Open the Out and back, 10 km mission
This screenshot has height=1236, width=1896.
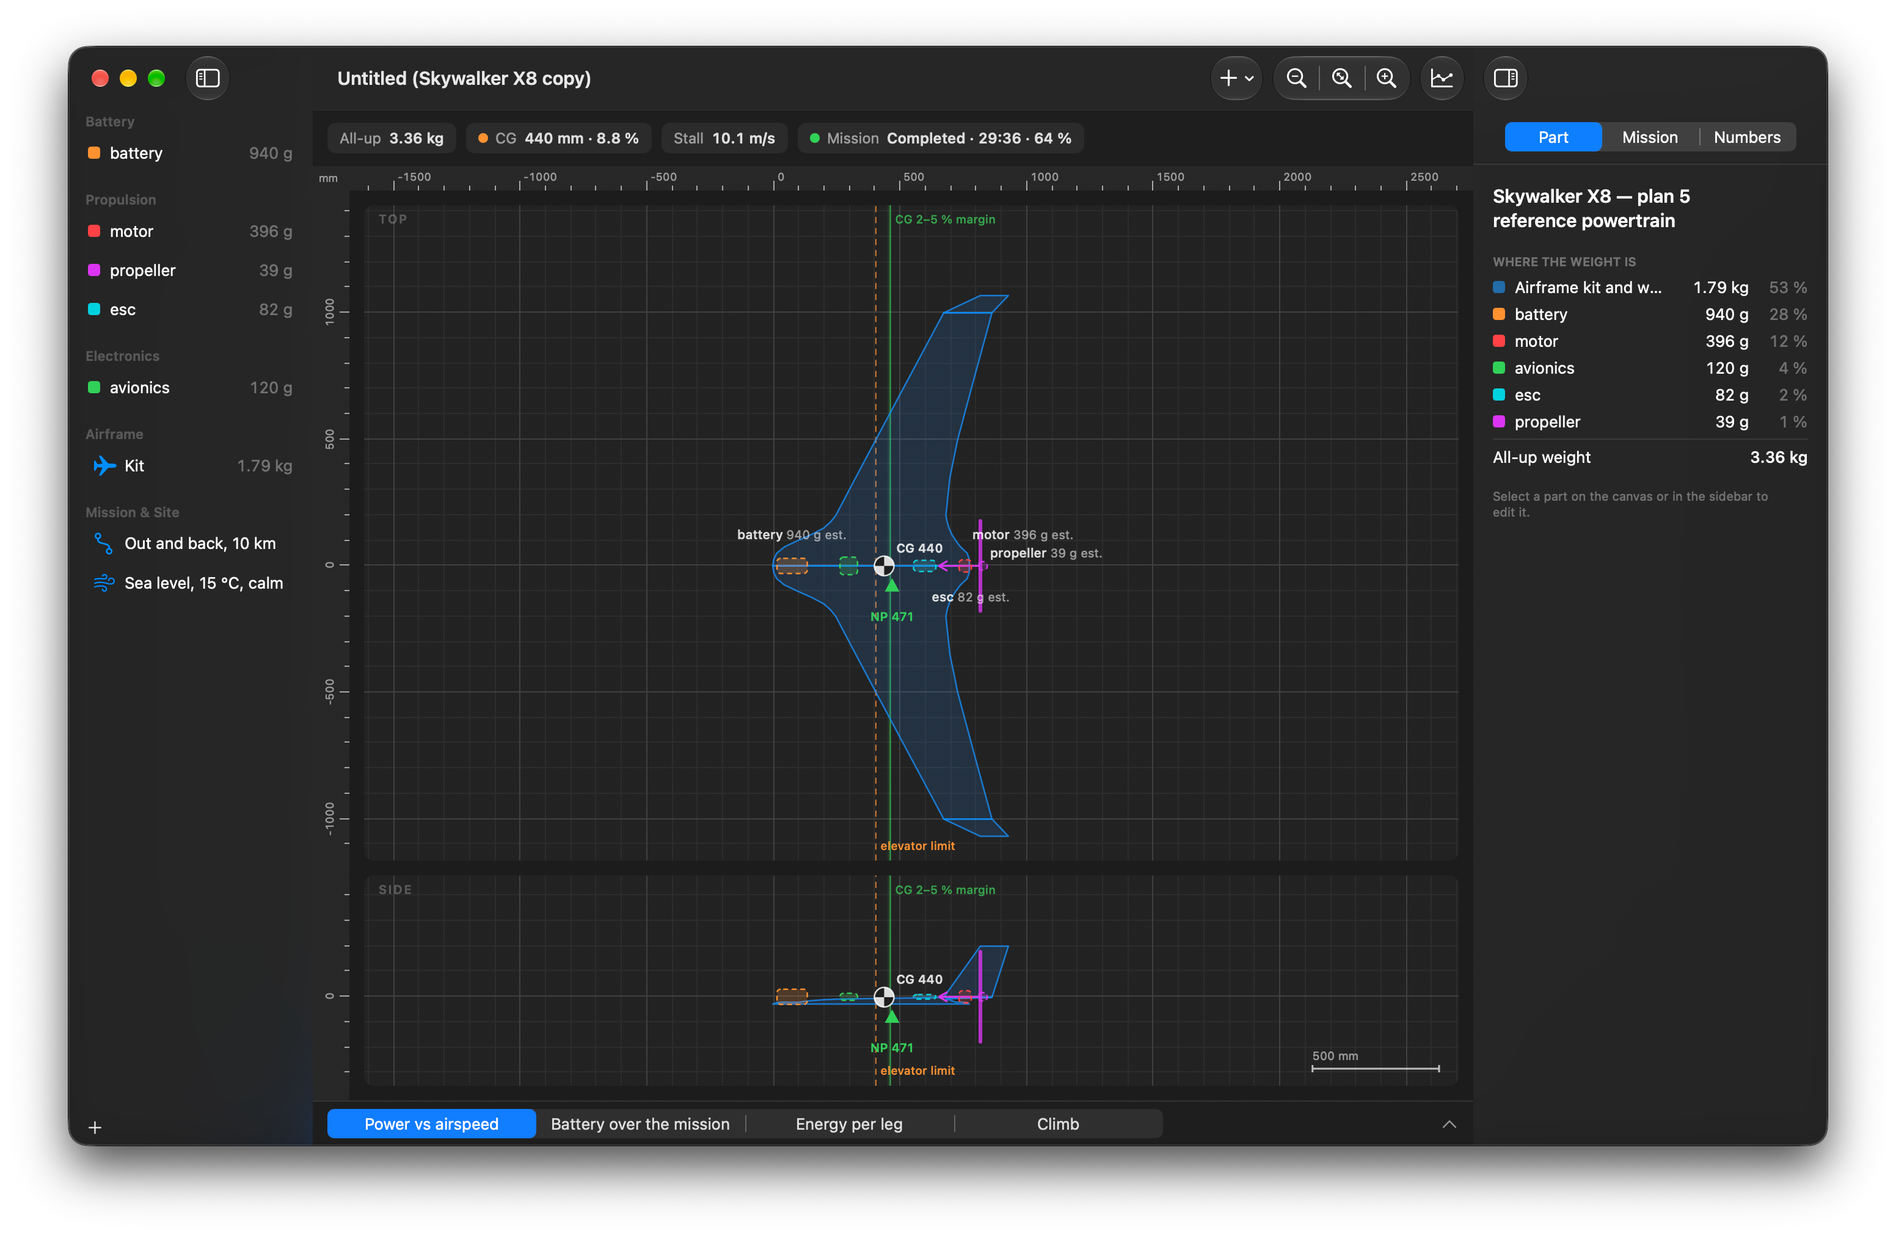tap(190, 543)
